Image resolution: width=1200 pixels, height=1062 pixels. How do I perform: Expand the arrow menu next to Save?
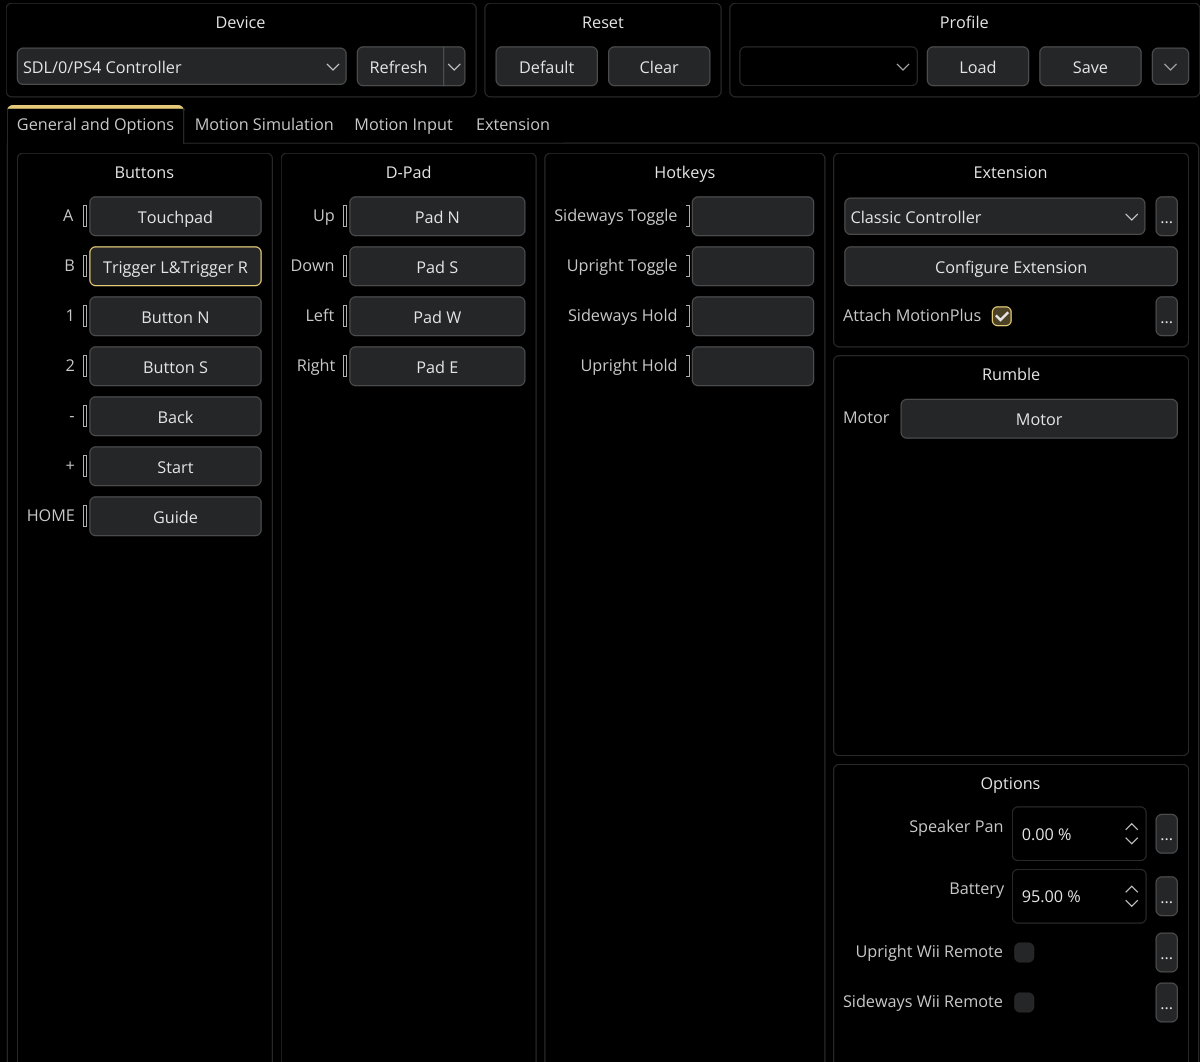pos(1170,67)
